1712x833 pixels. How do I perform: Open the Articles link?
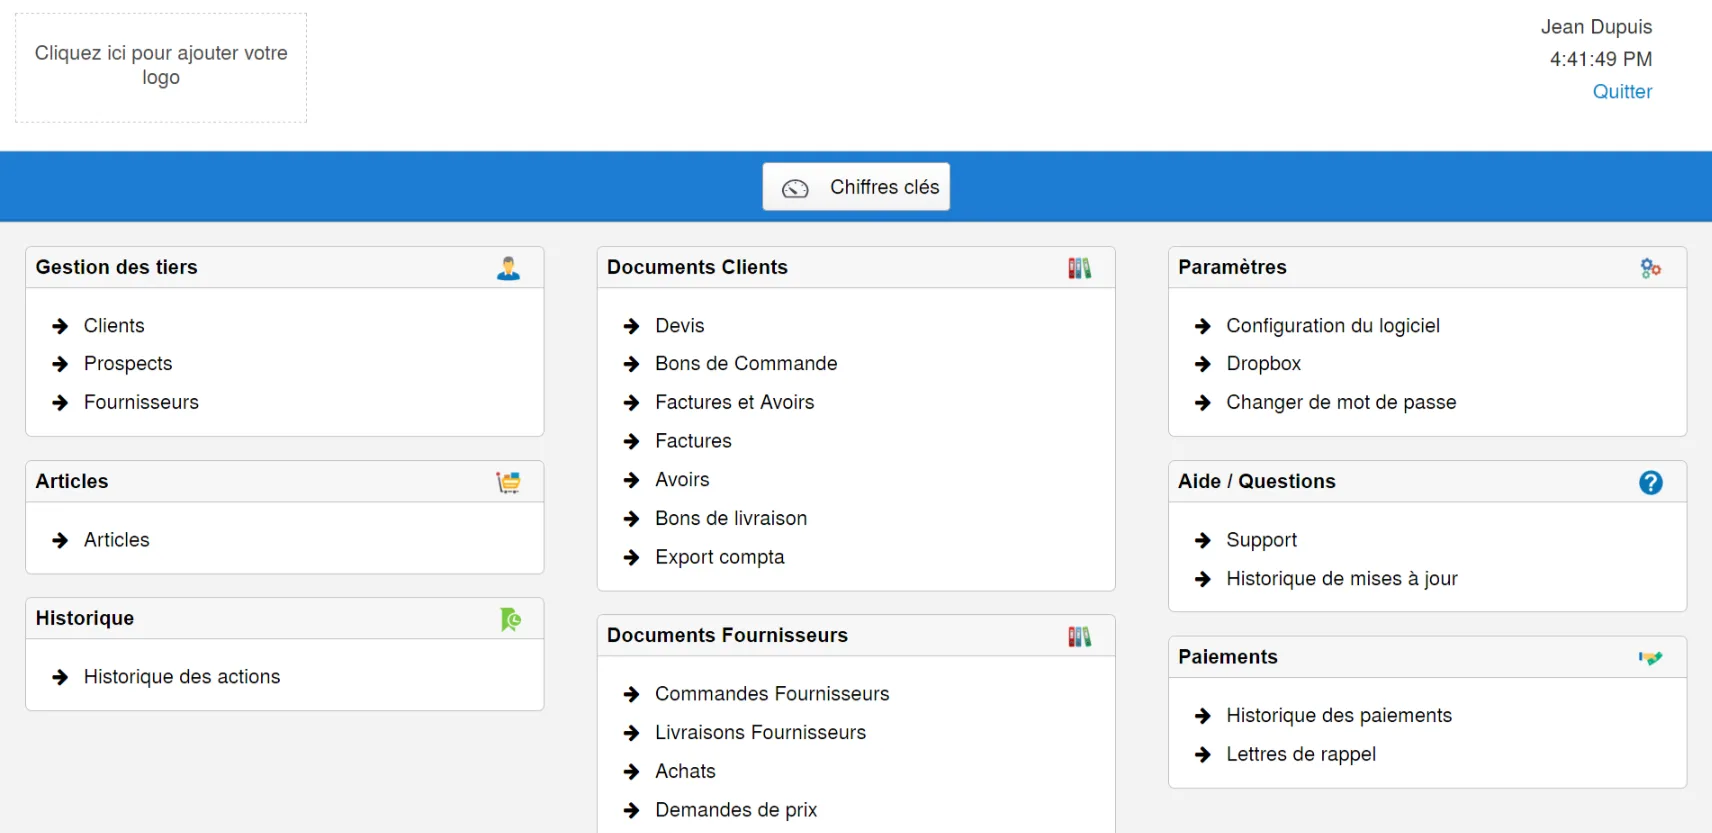pos(116,540)
